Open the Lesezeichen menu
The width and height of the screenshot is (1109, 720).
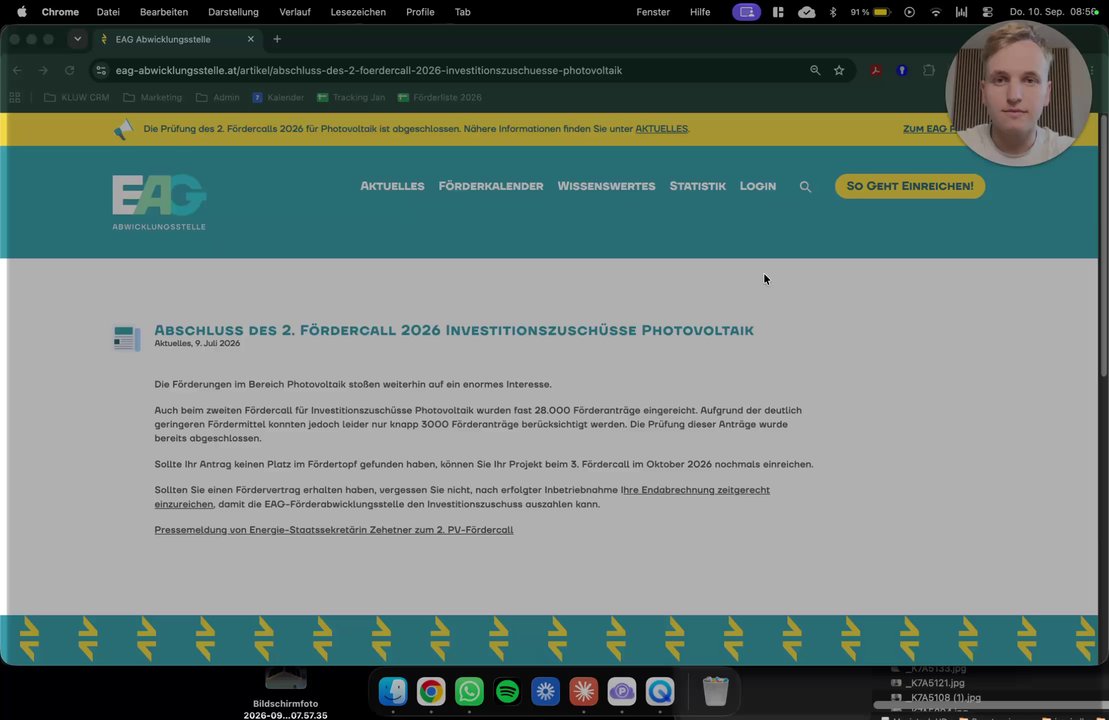click(x=358, y=12)
